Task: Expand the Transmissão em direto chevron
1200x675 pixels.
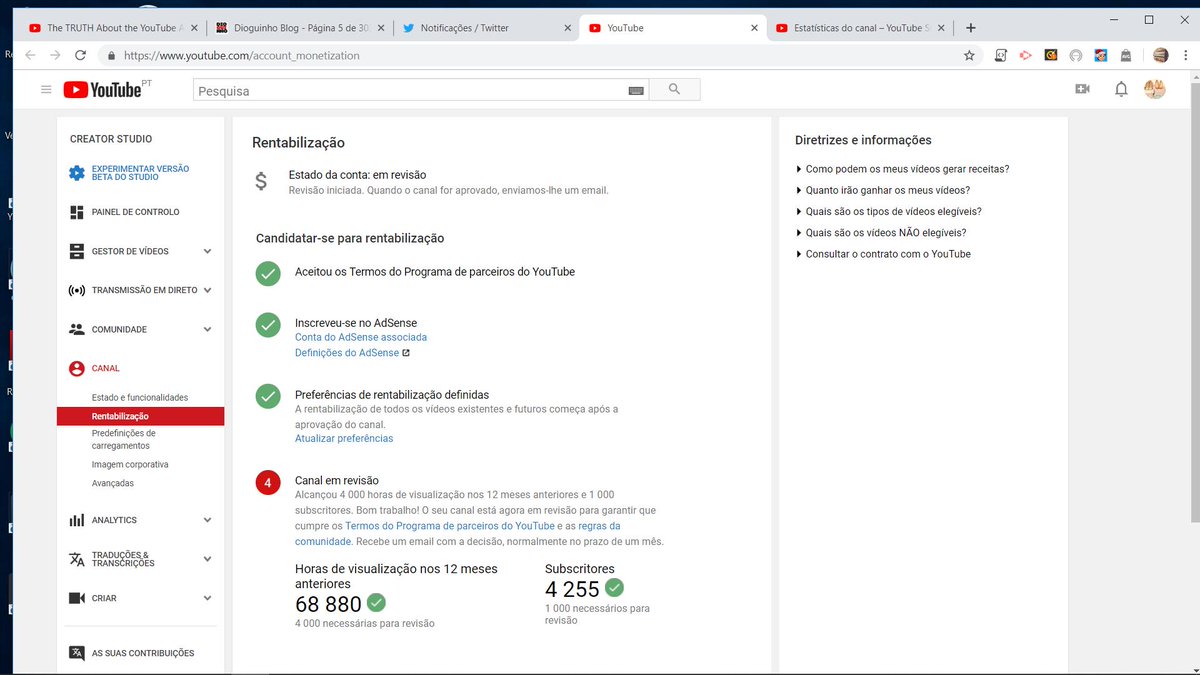Action: [207, 290]
